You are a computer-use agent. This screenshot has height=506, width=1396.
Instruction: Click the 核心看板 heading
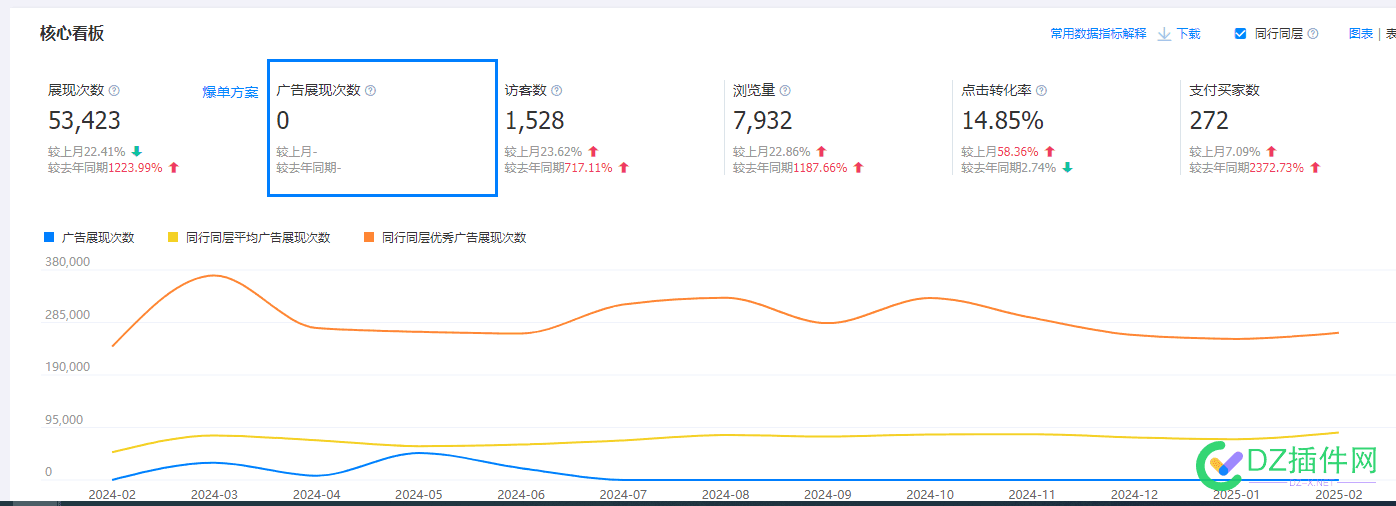click(72, 33)
